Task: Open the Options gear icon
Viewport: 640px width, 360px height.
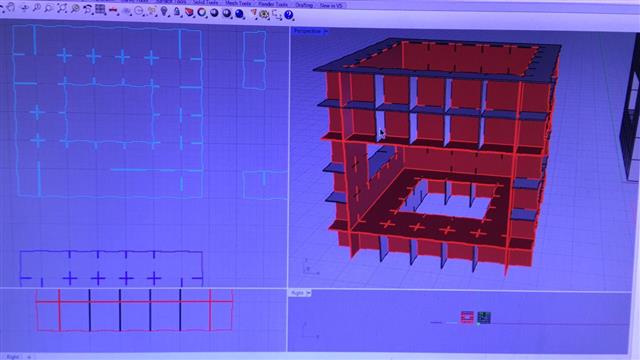Action: [x=264, y=14]
